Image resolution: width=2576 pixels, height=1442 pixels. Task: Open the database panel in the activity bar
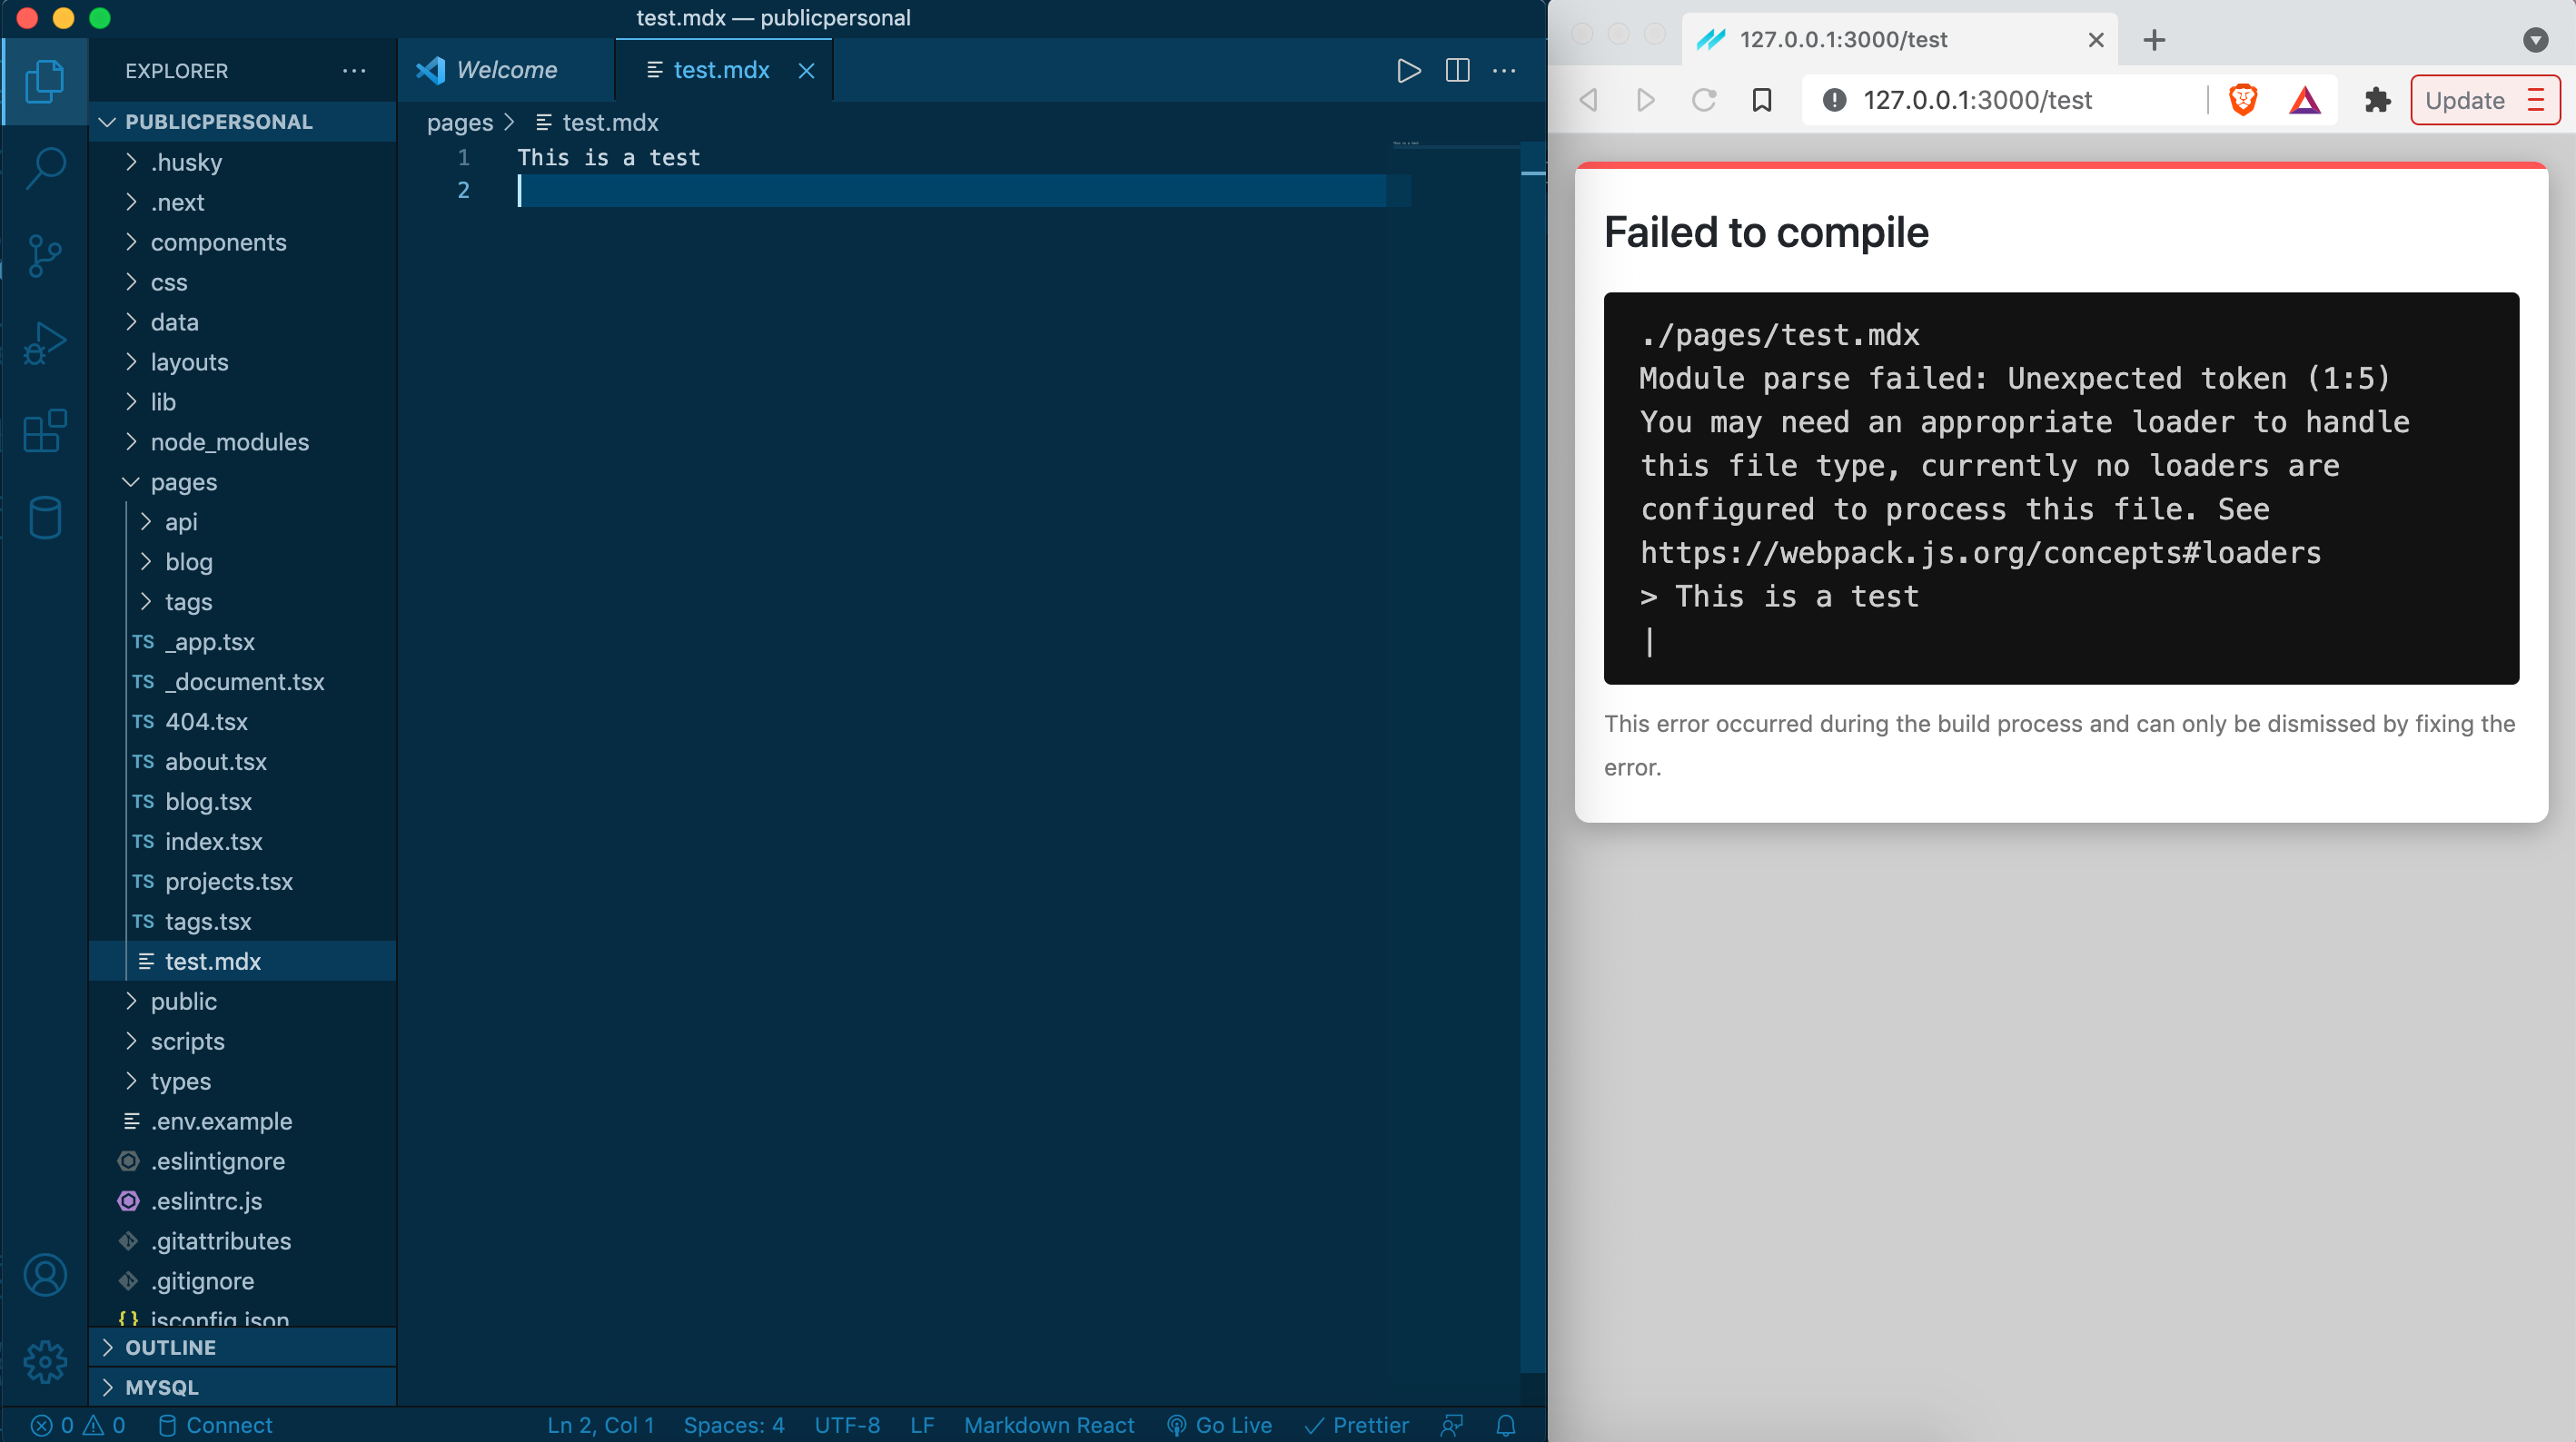[45, 517]
